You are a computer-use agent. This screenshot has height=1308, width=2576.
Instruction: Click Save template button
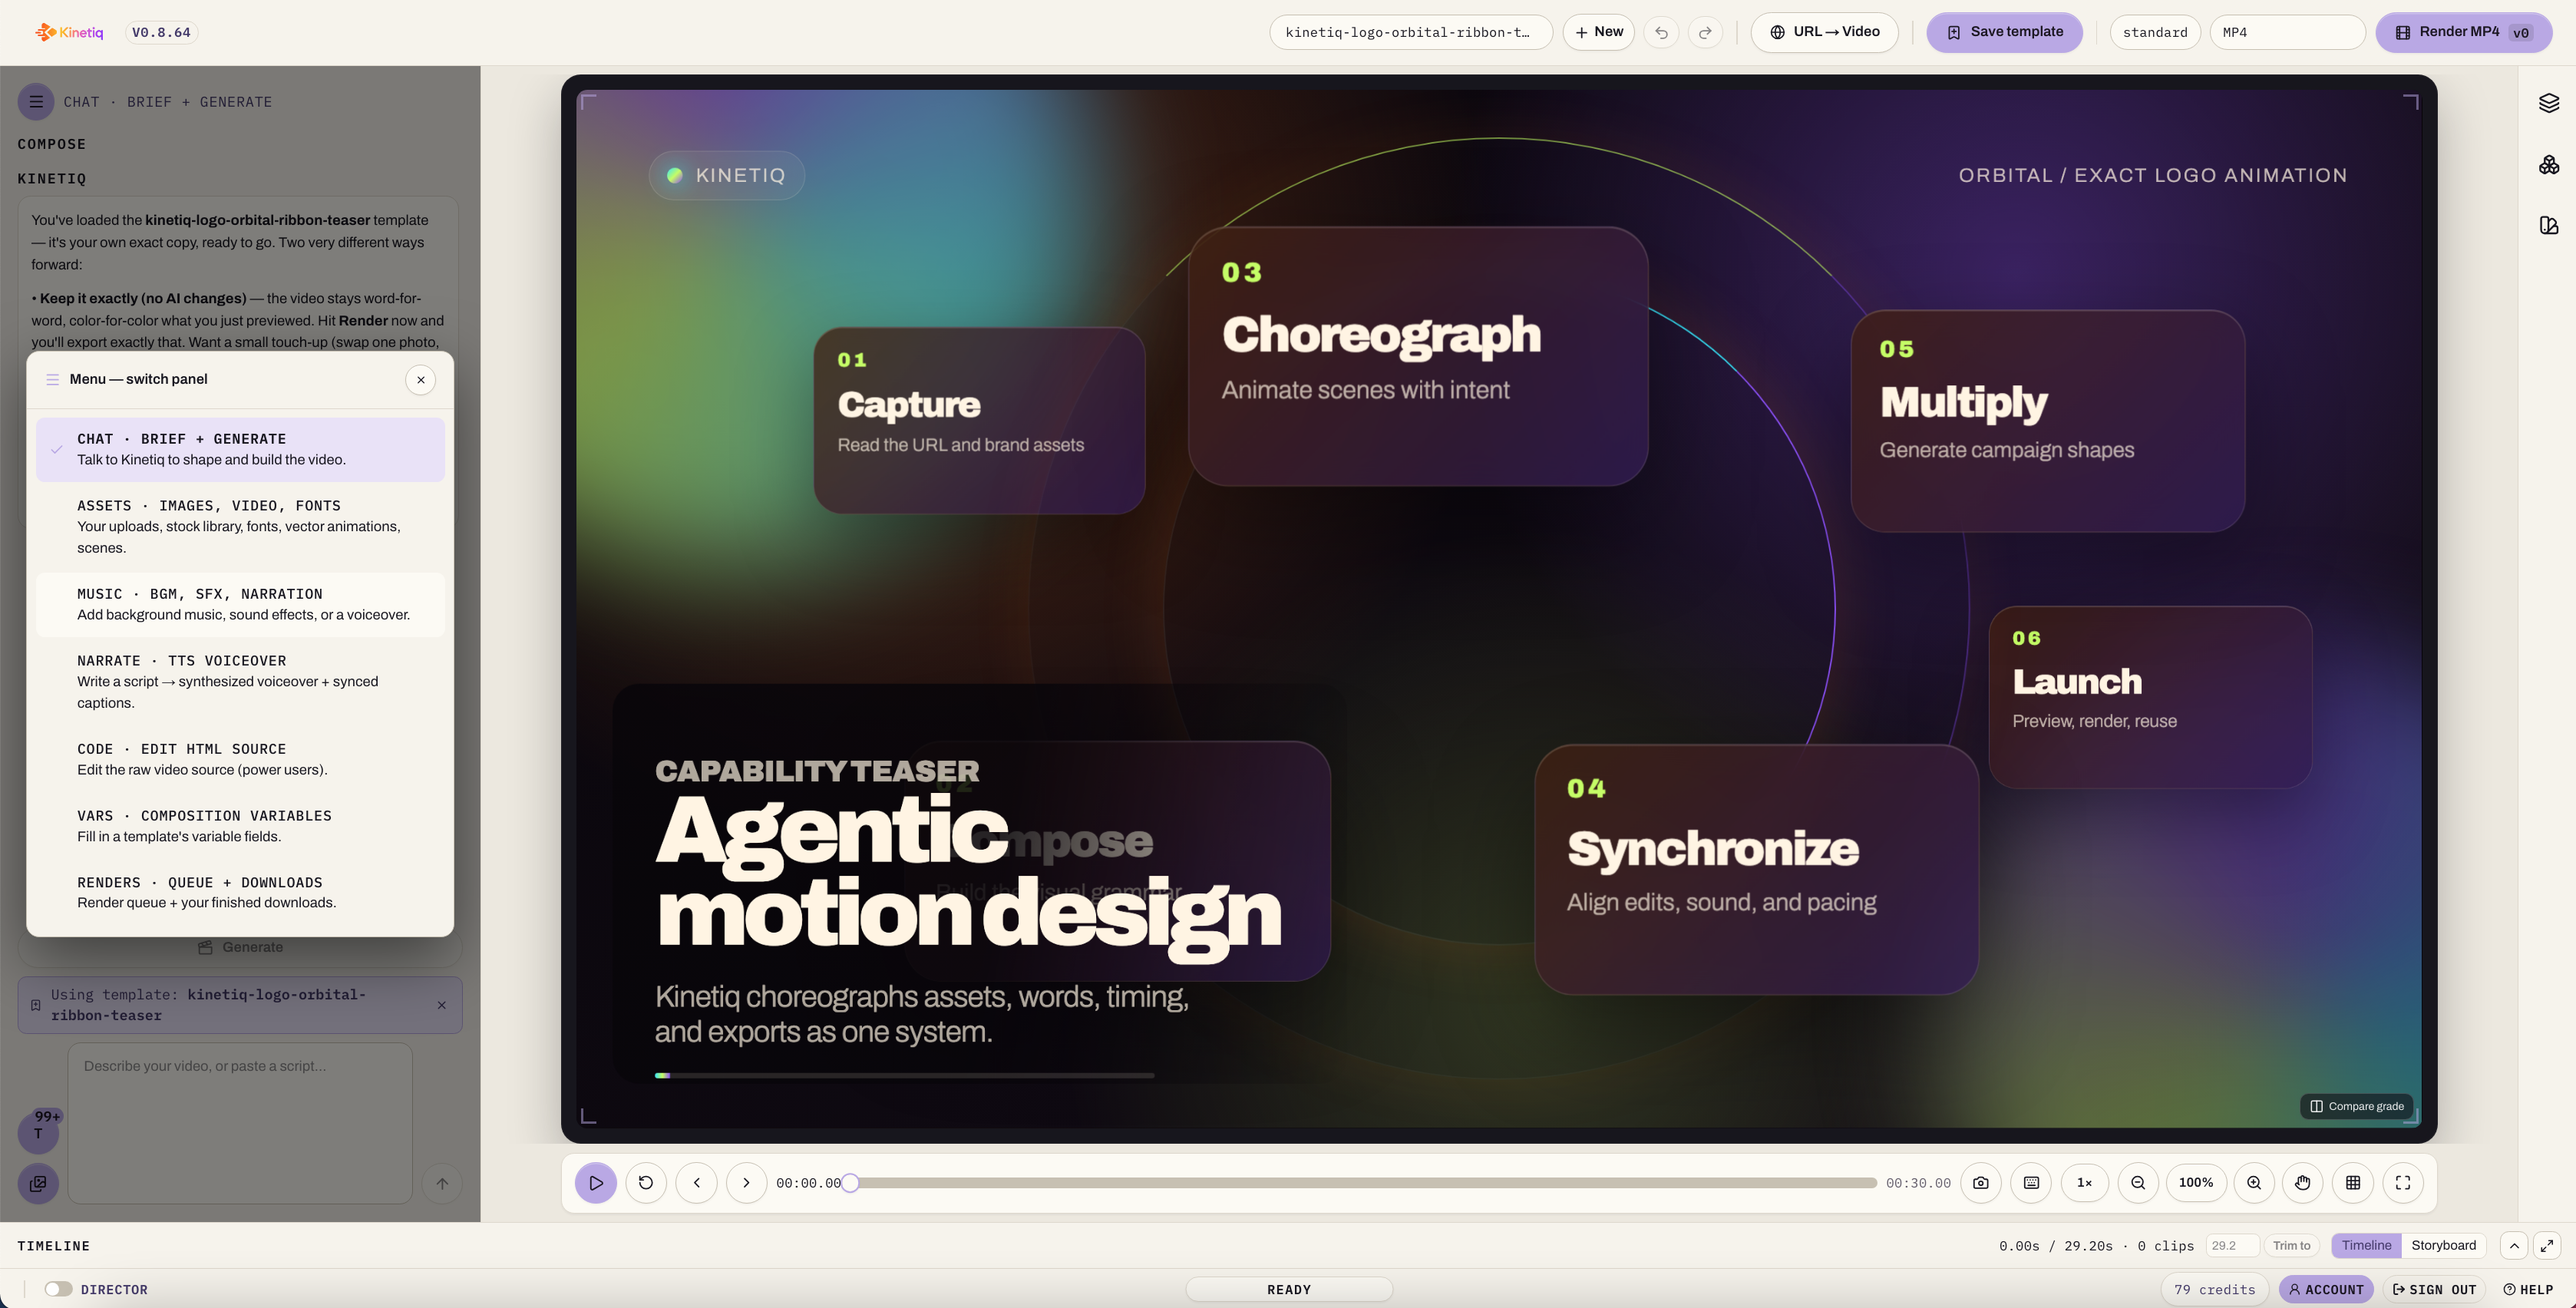pos(2005,32)
